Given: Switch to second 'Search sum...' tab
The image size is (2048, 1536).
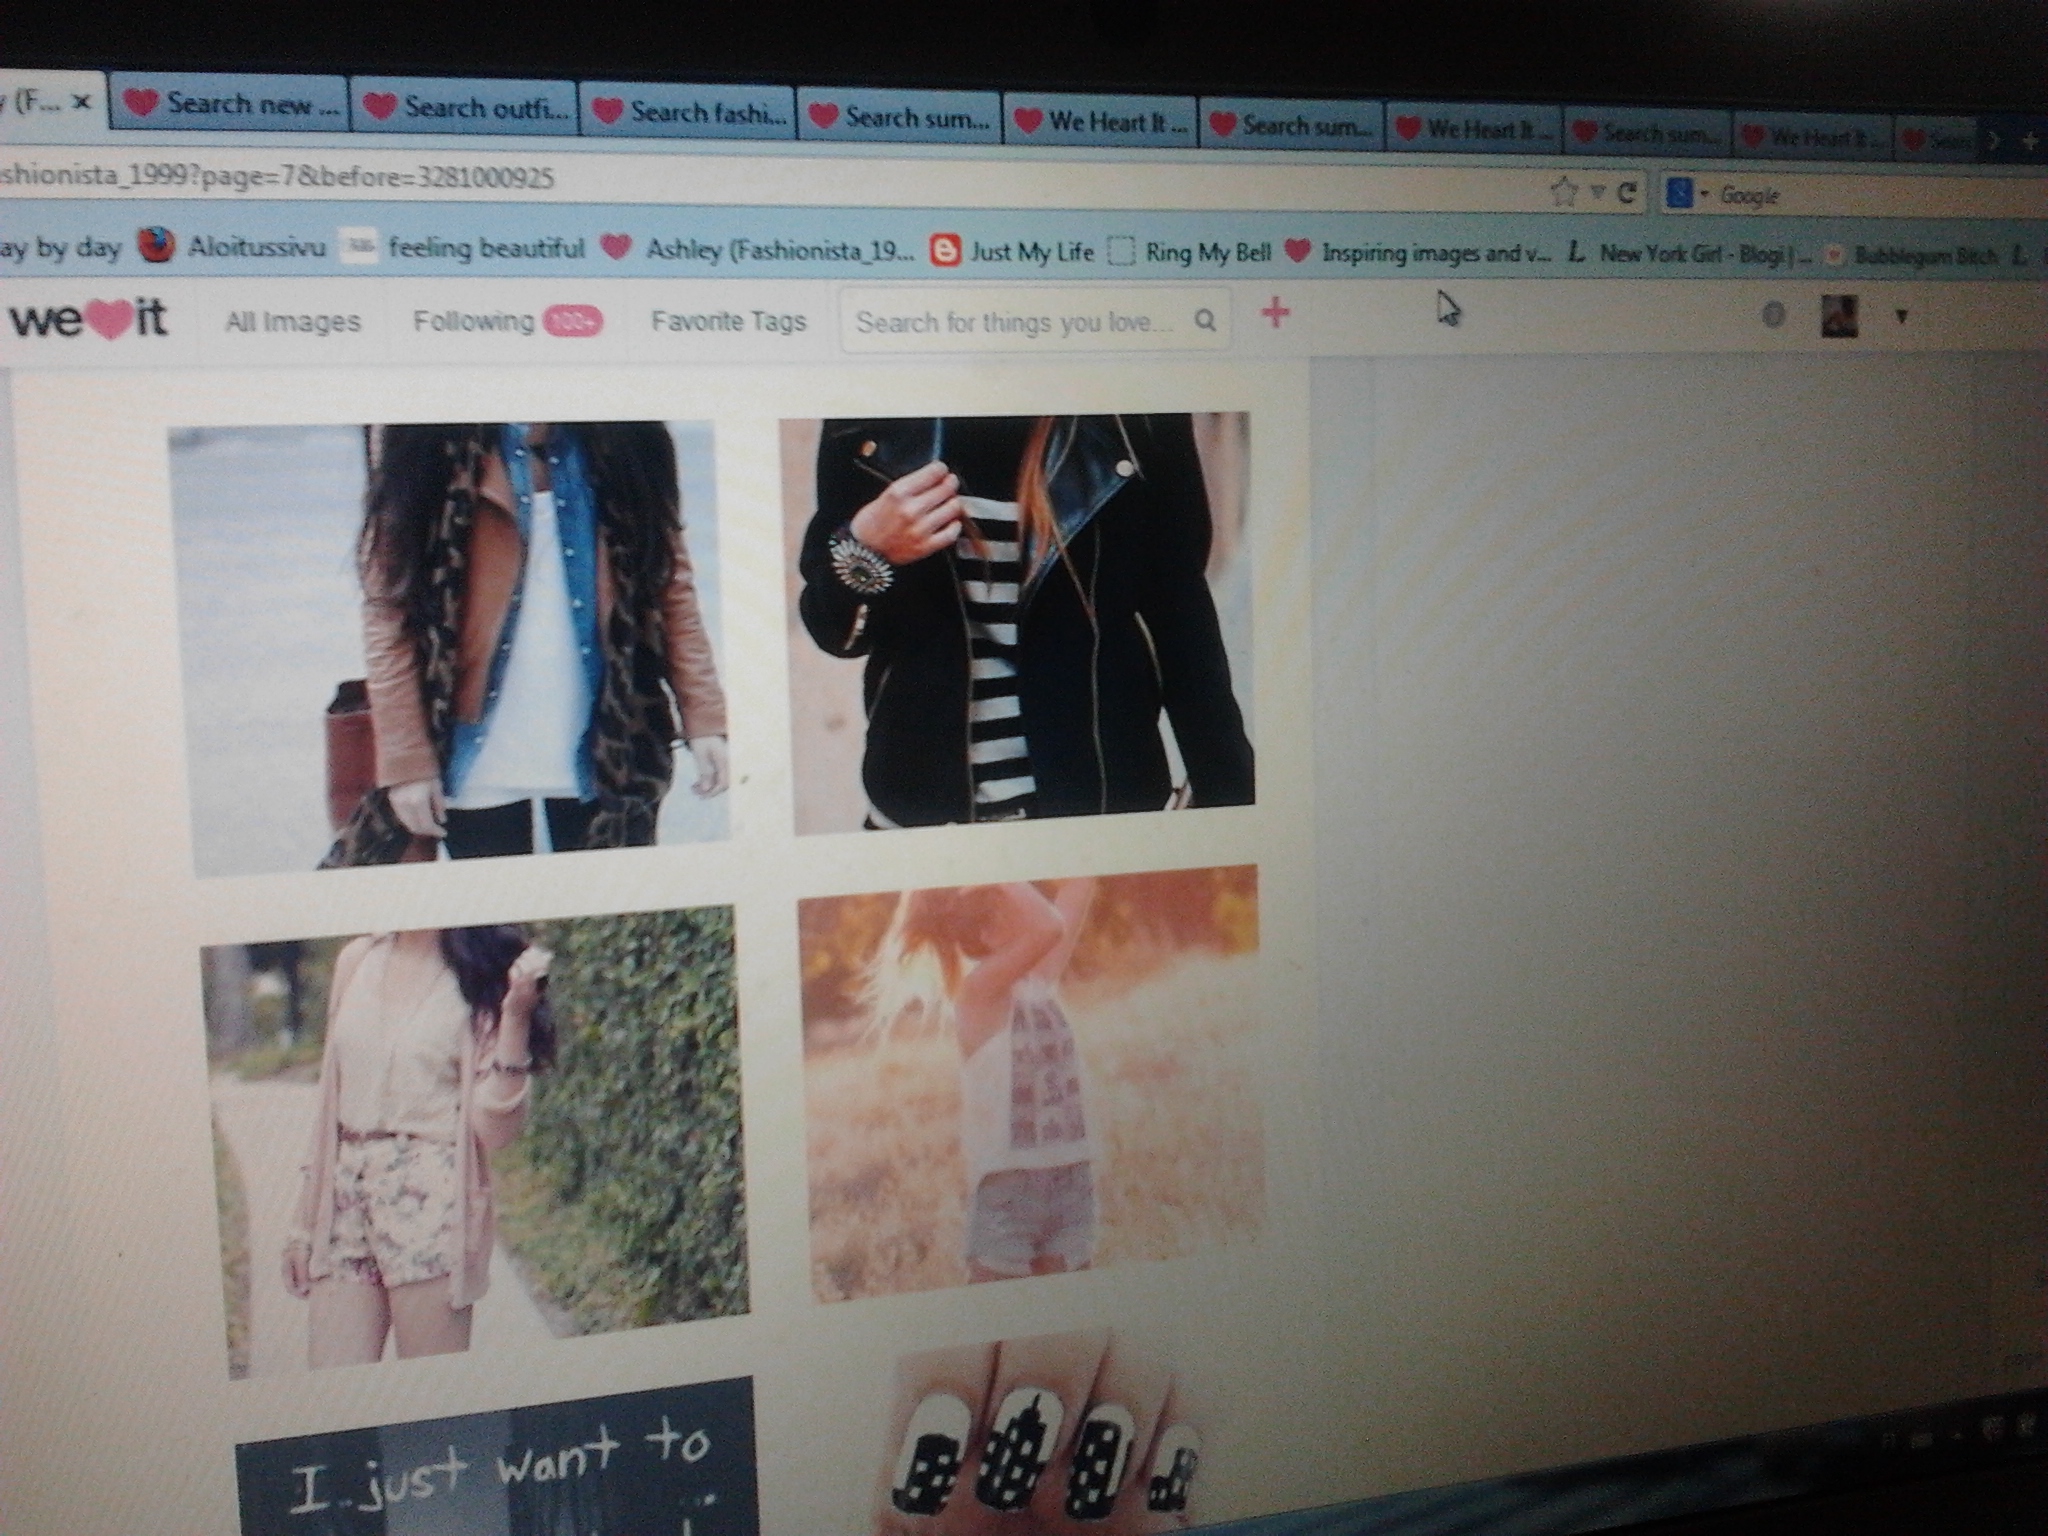Looking at the screenshot, I should pyautogui.click(x=1290, y=126).
